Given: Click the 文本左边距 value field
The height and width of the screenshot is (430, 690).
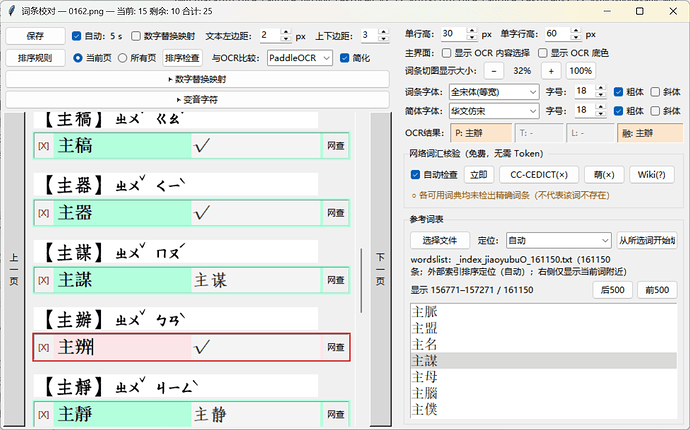Looking at the screenshot, I should coord(269,35).
